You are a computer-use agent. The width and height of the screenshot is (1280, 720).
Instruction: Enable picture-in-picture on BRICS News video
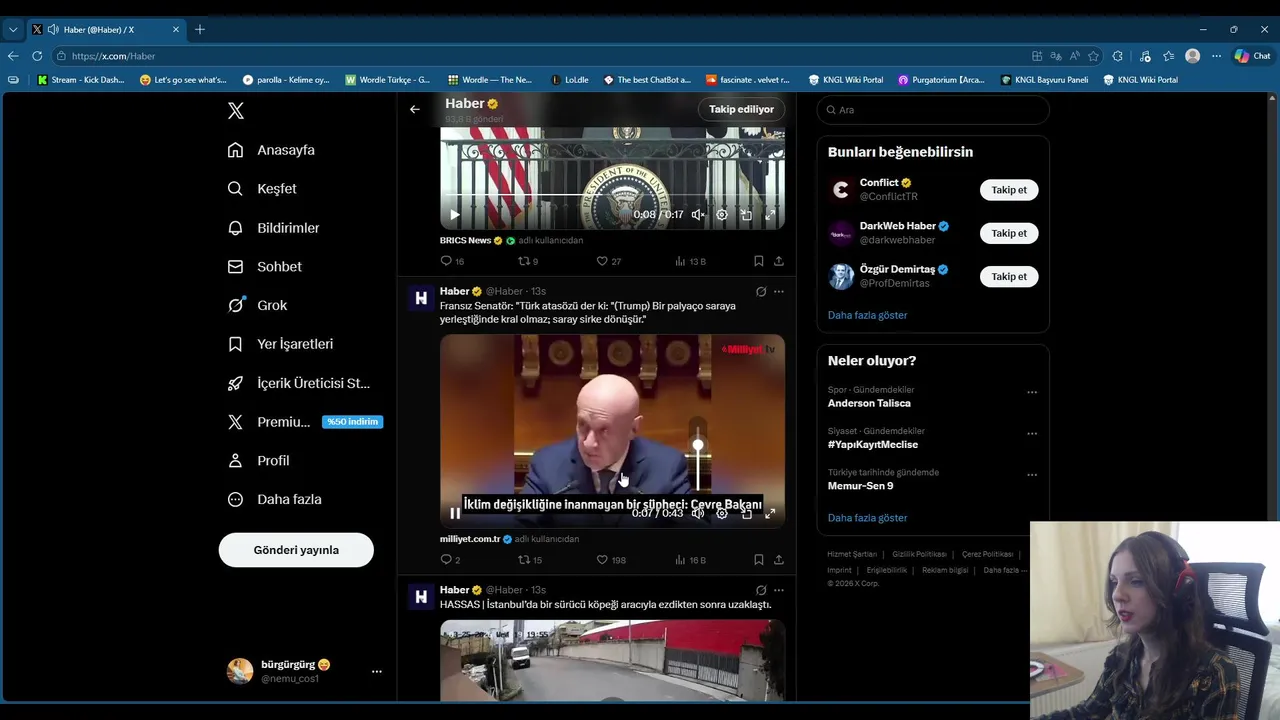click(x=746, y=214)
